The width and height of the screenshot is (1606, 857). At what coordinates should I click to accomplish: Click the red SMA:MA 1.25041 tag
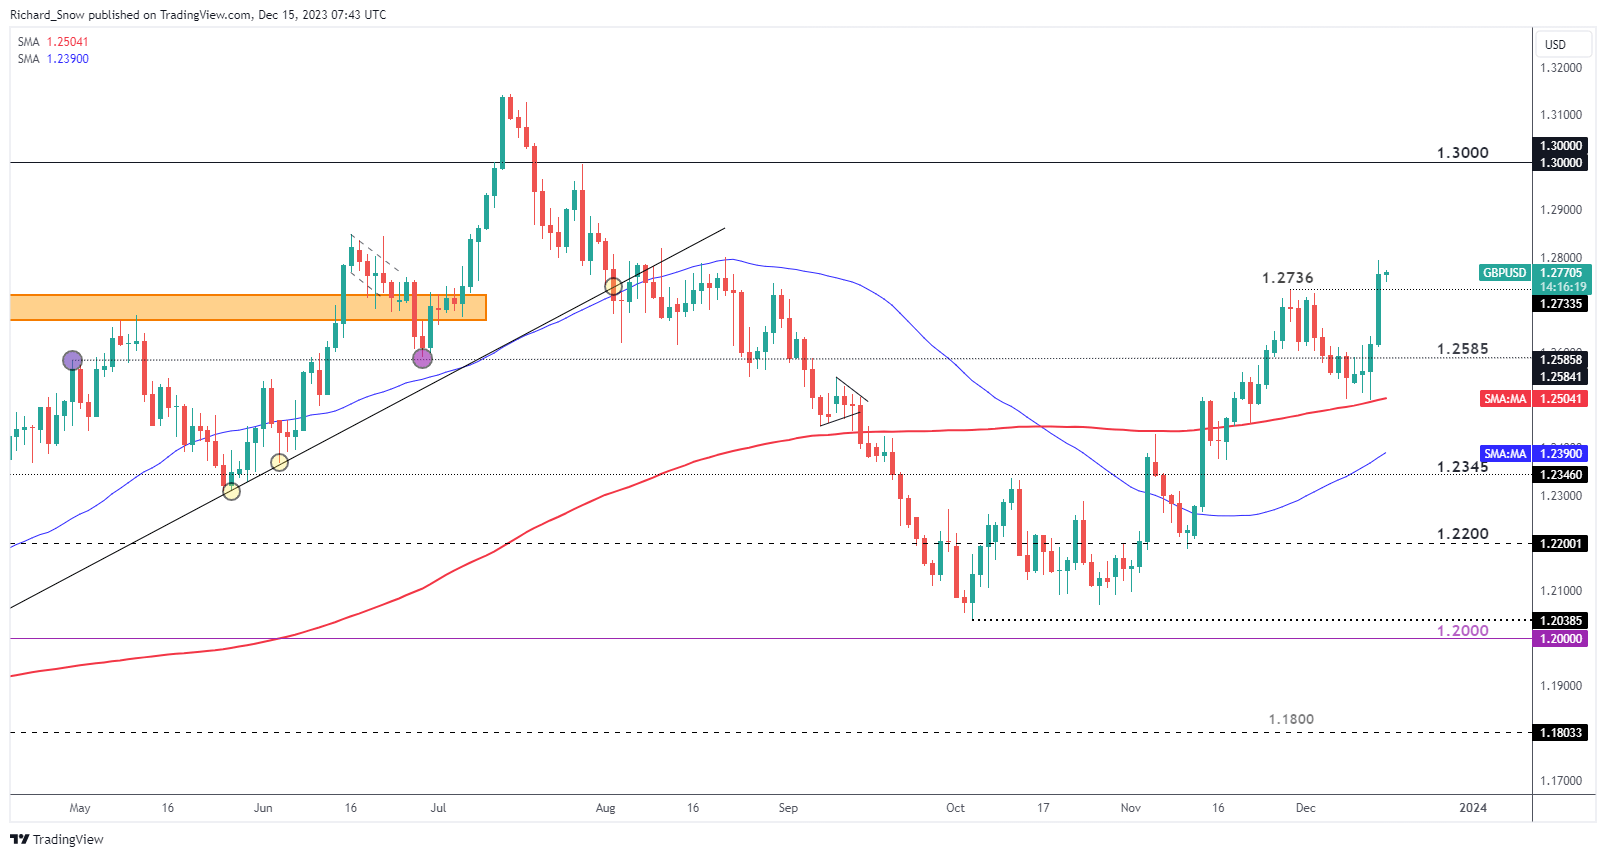[x=1505, y=399]
